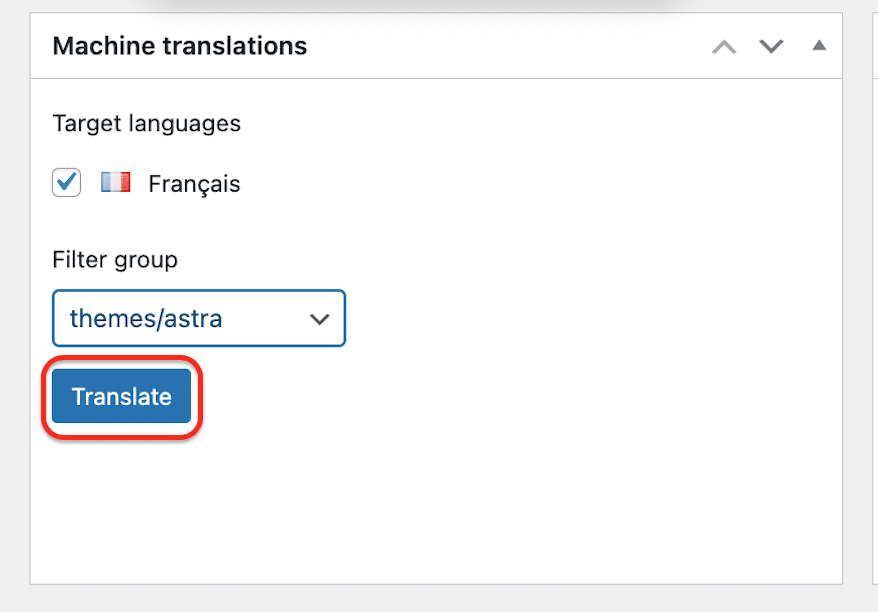Click the collapse triangle on the panel corner
The width and height of the screenshot is (878, 612).
[819, 45]
